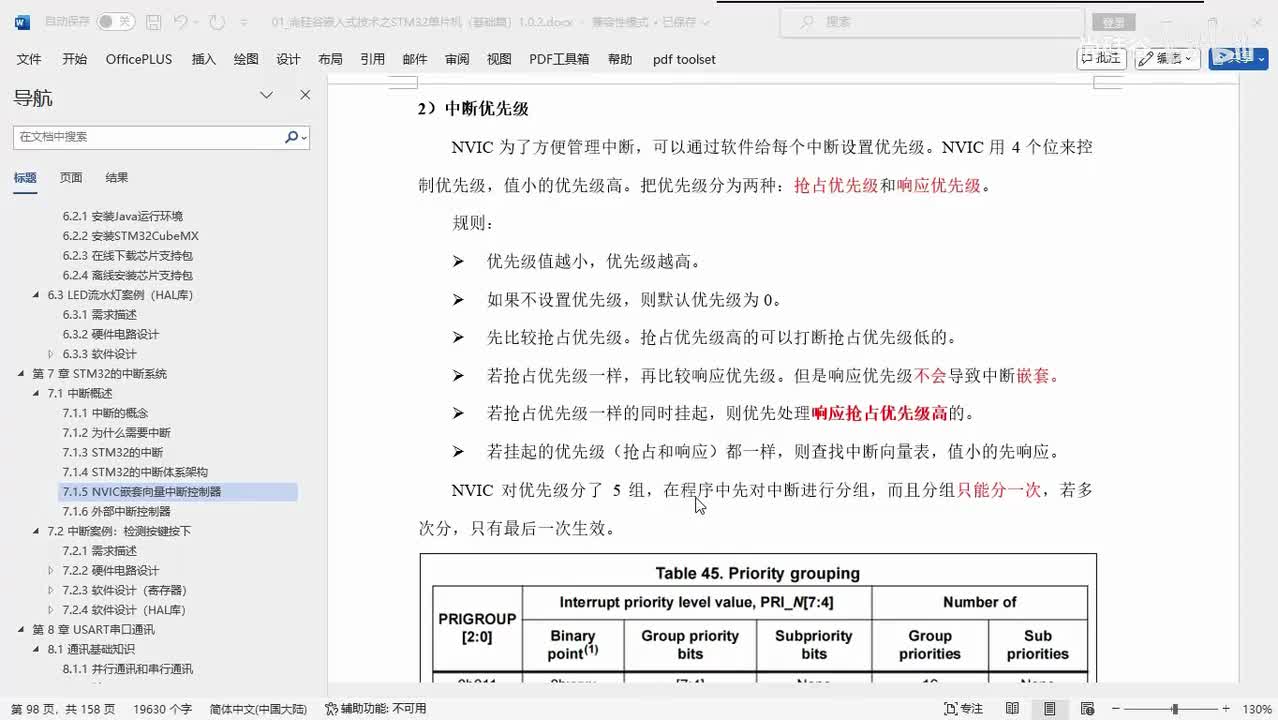Open the 邮件 (Mailings) tab

coord(415,59)
